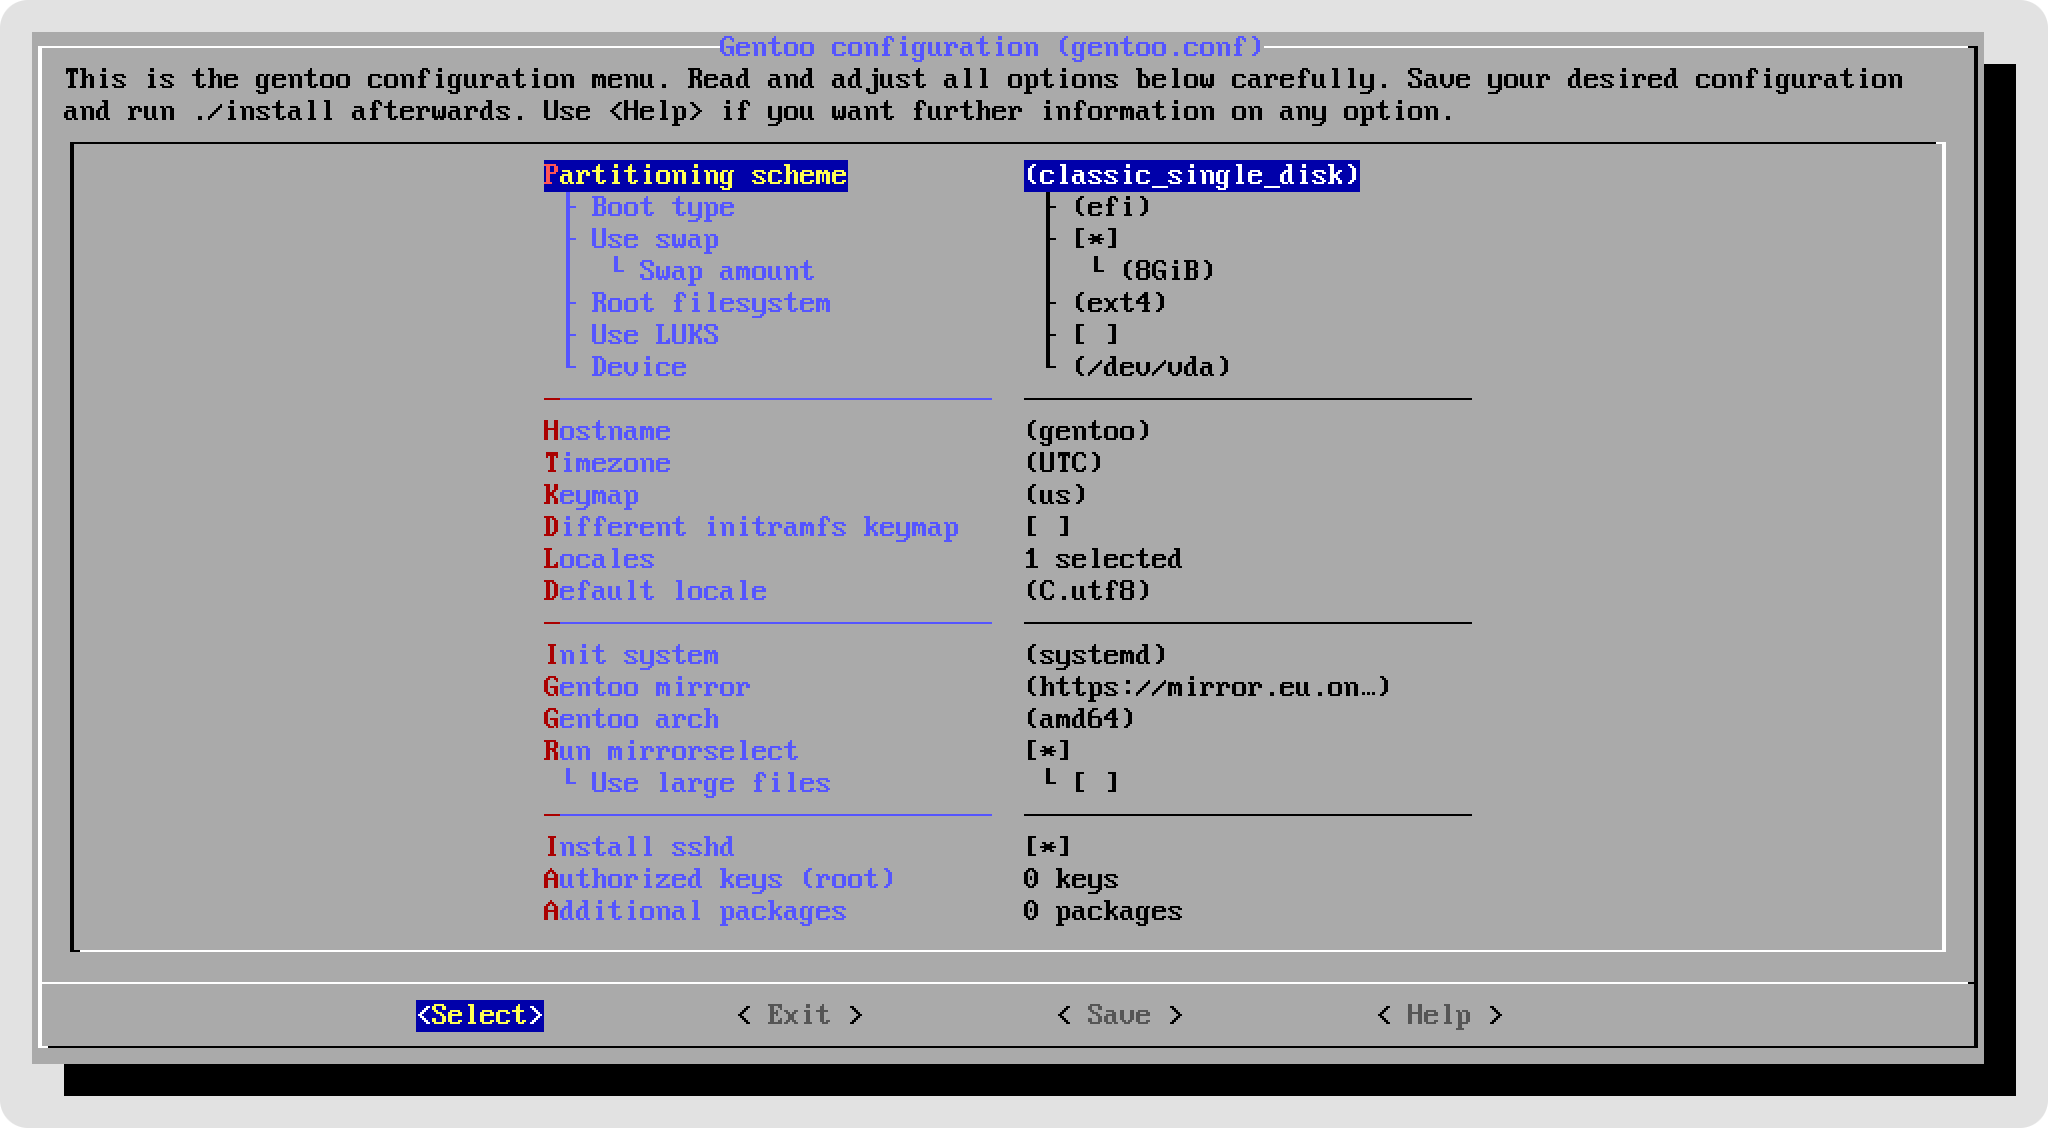2048x1128 pixels.
Task: Toggle the Run mirrorselect checkbox
Action: pyautogui.click(x=1047, y=751)
